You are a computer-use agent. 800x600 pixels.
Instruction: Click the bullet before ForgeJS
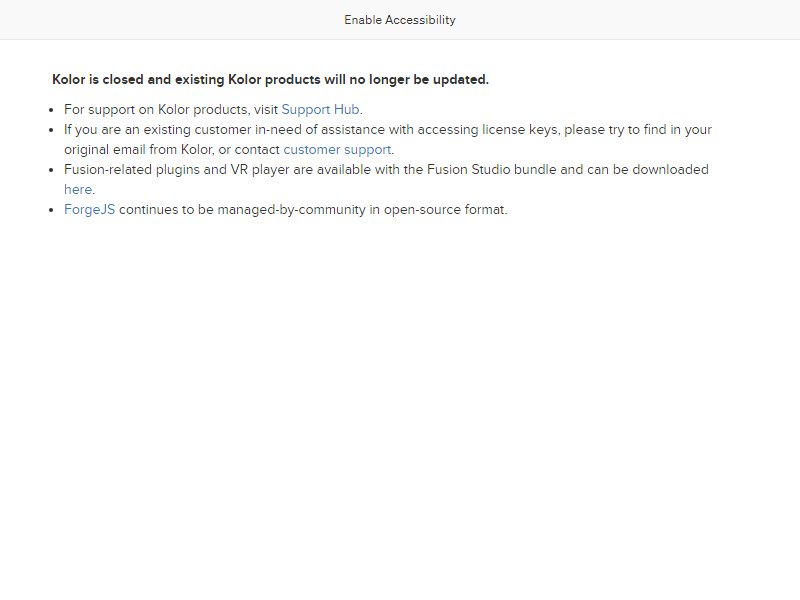51,210
